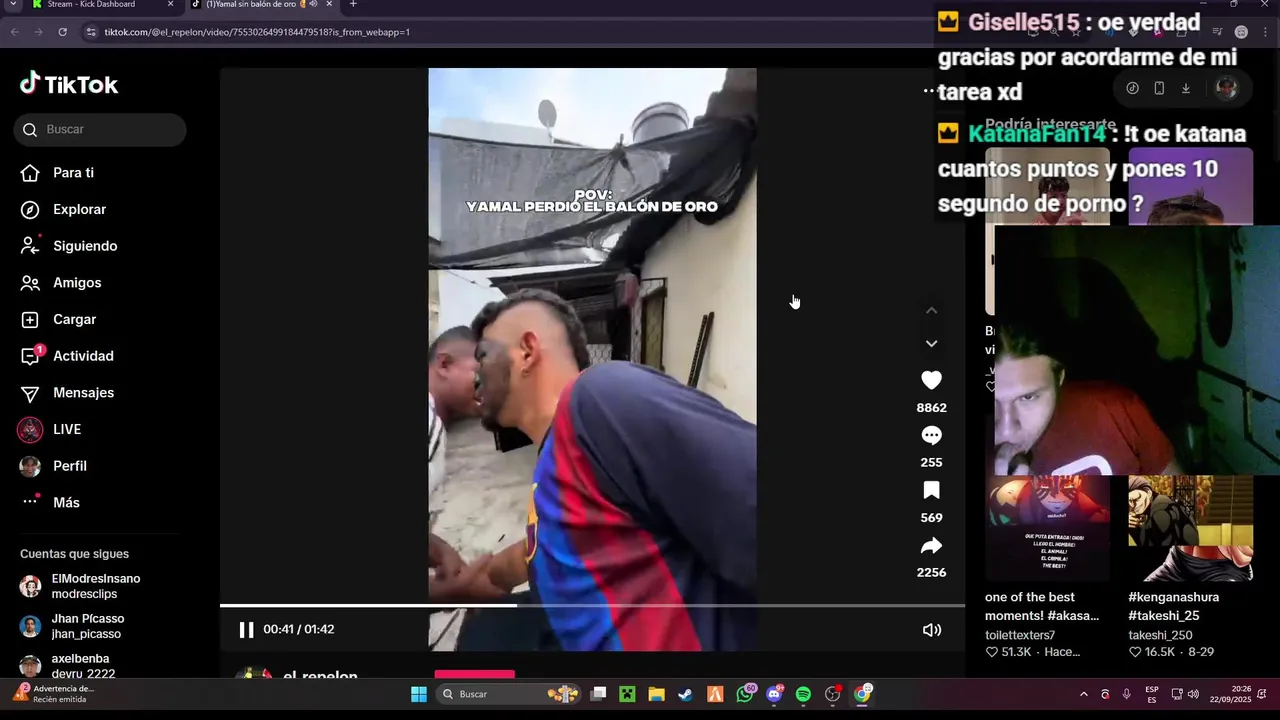
Task: Click the tiktok.com address bar URL
Action: click(x=257, y=32)
